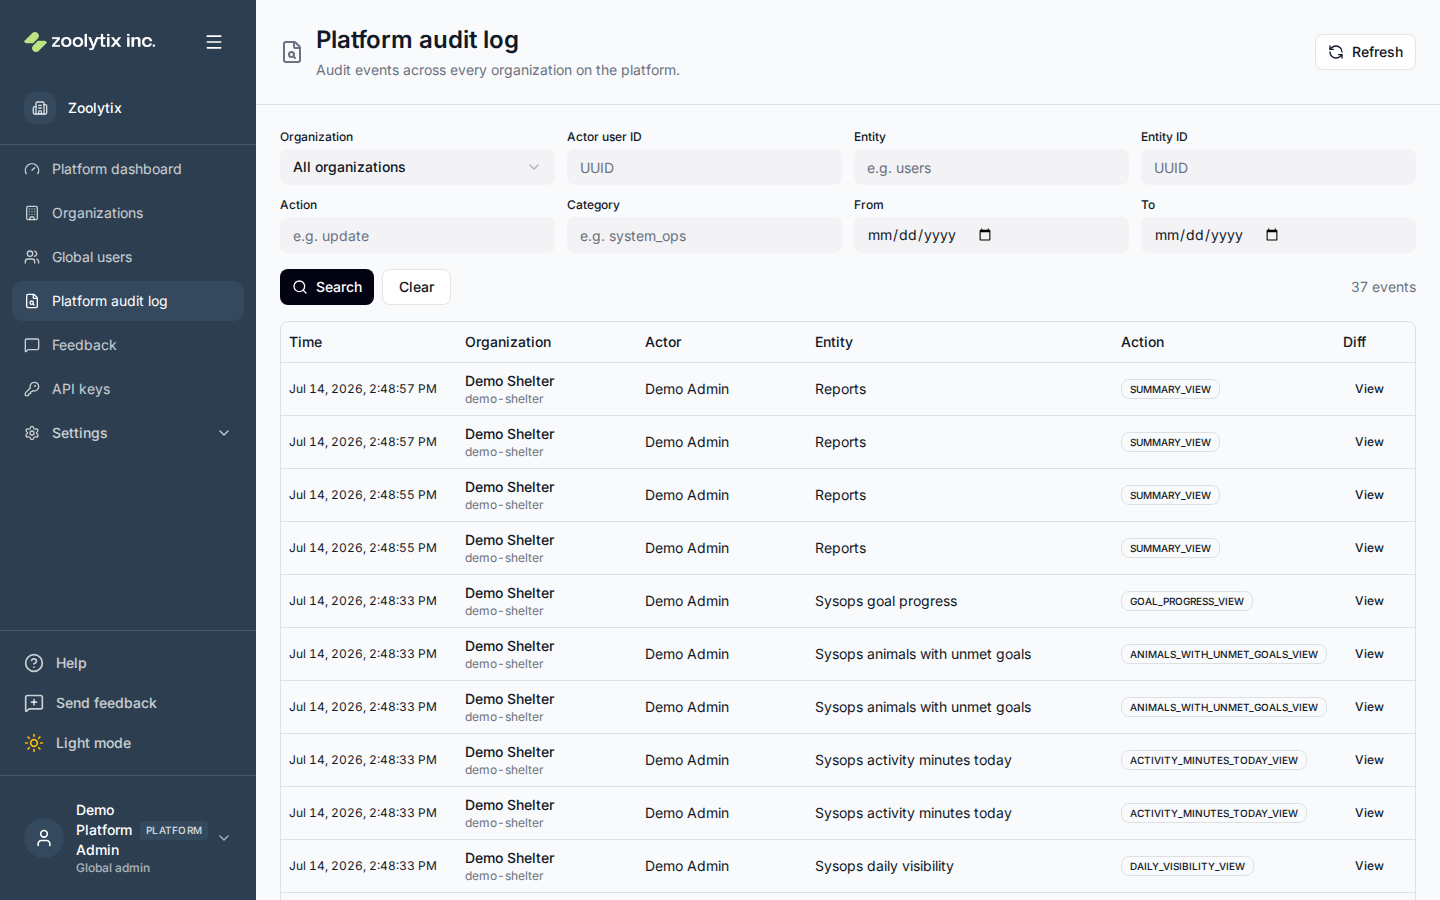Open Global users page
The image size is (1440, 900).
(x=128, y=257)
